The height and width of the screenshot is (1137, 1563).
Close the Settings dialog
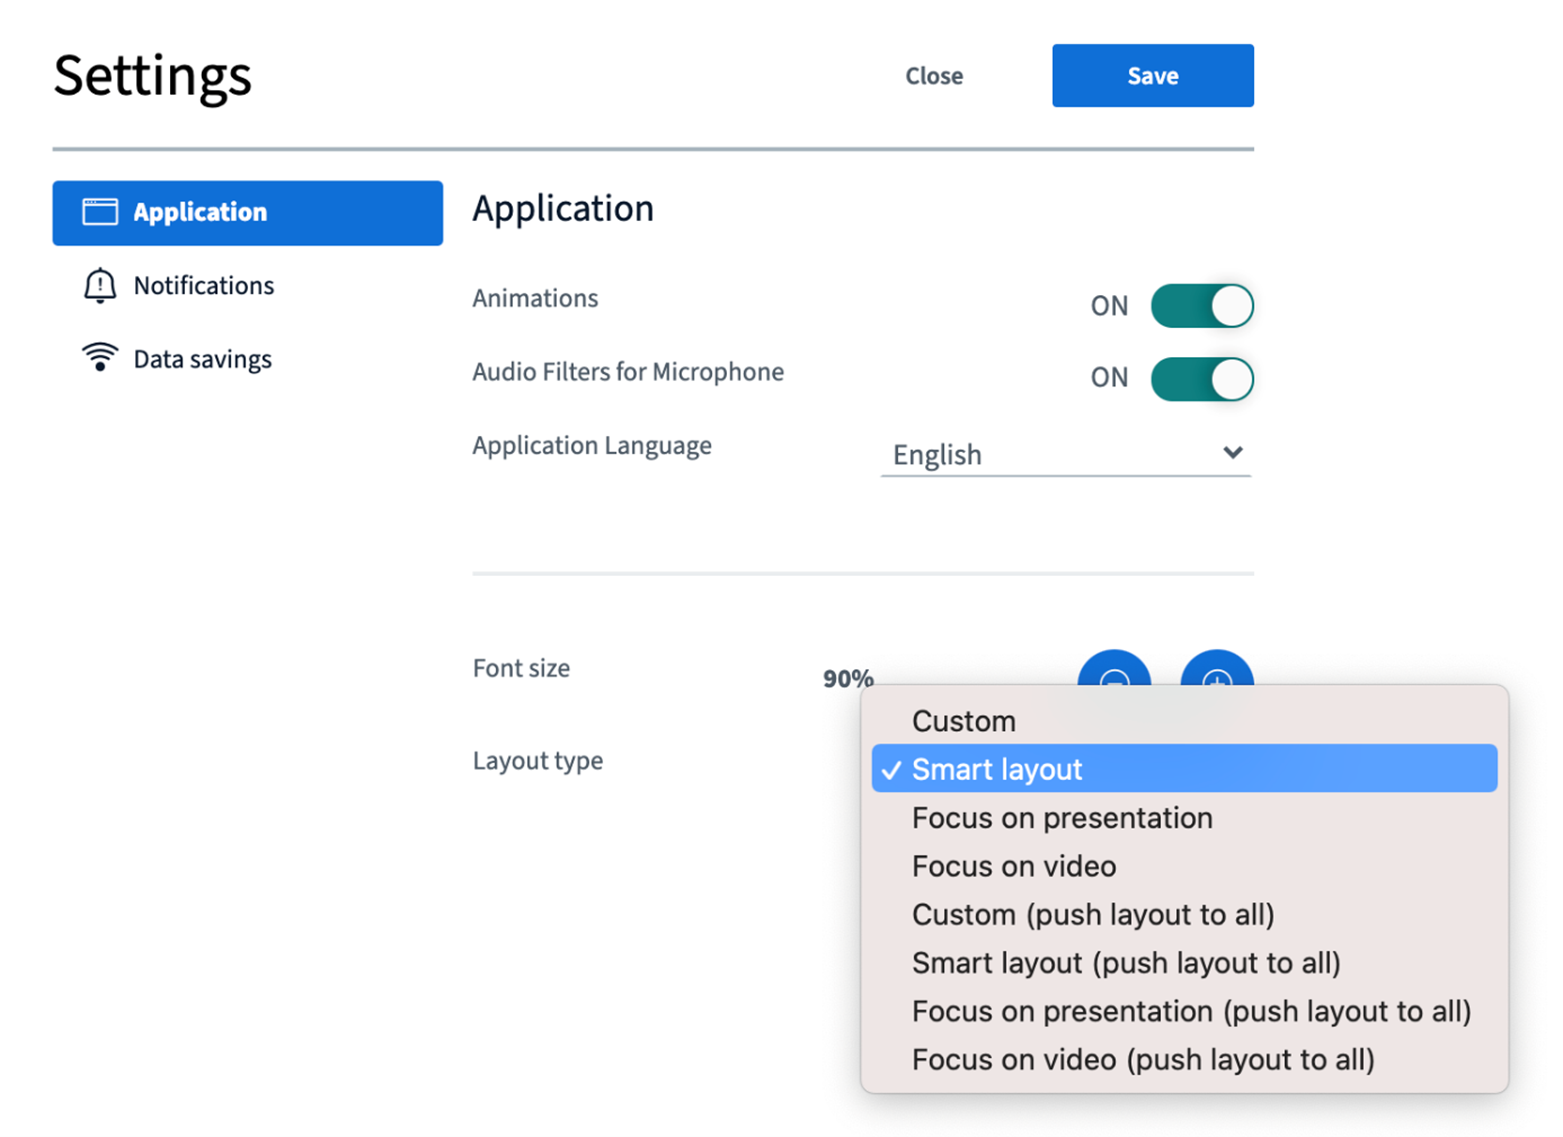click(934, 76)
